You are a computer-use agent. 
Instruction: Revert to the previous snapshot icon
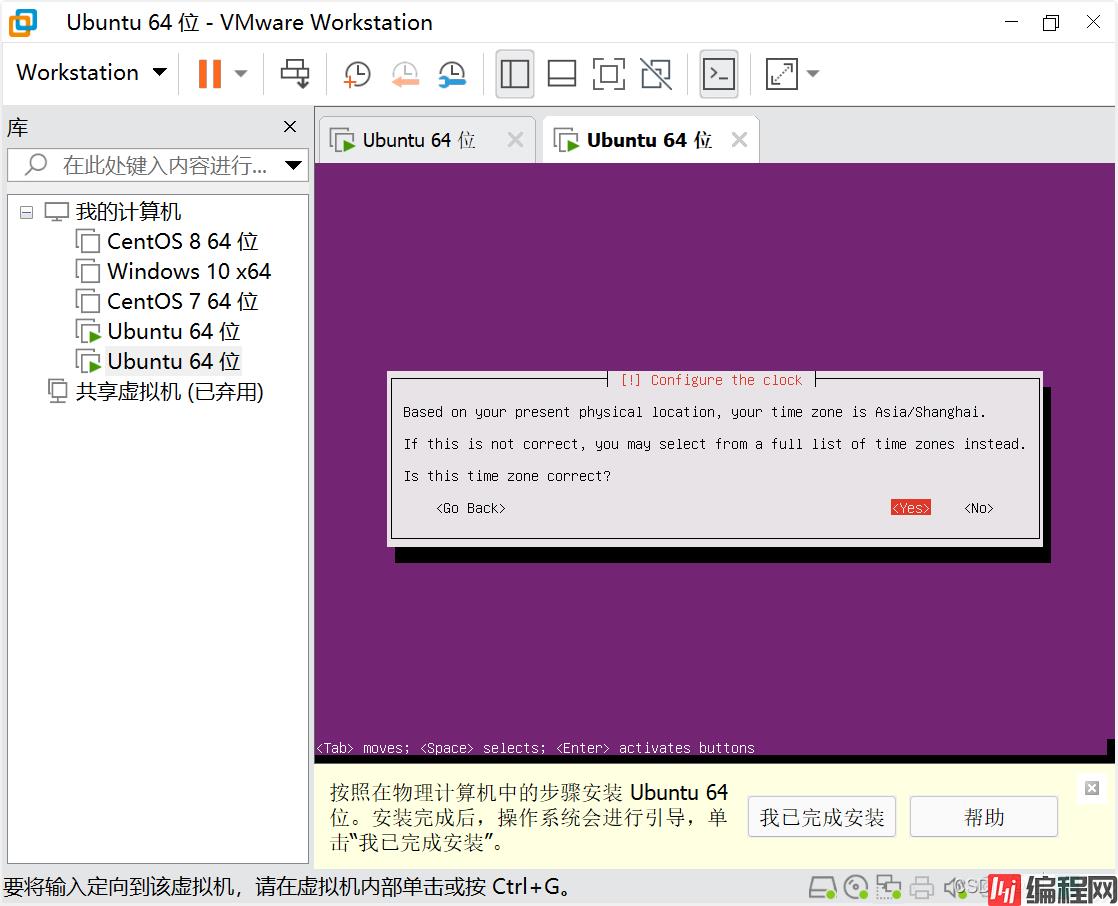point(404,73)
